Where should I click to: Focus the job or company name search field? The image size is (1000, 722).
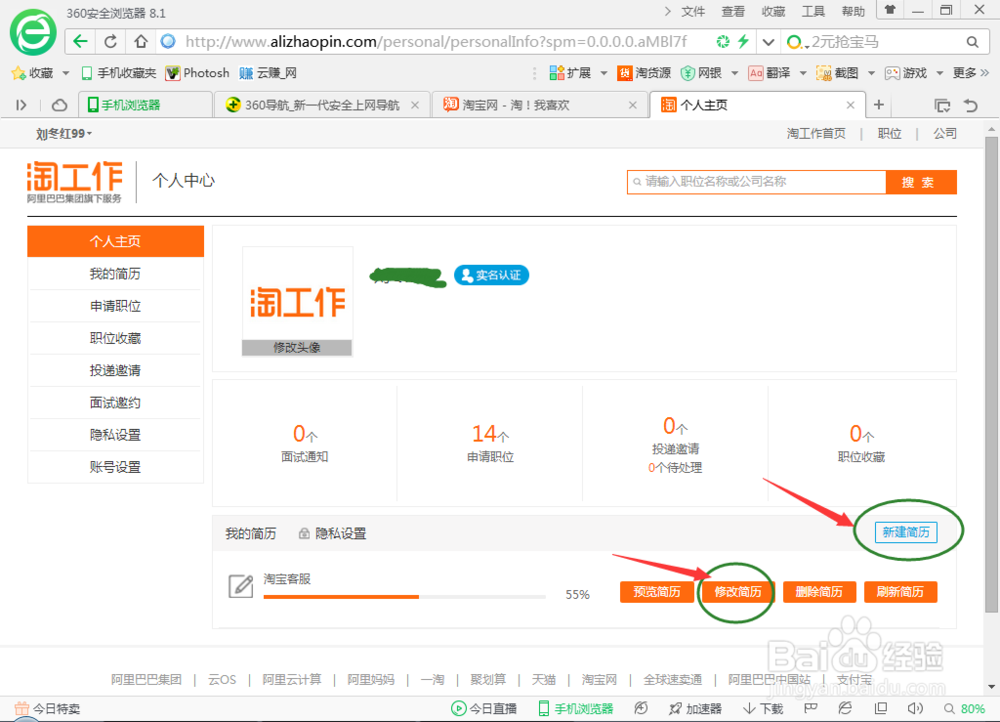757,182
